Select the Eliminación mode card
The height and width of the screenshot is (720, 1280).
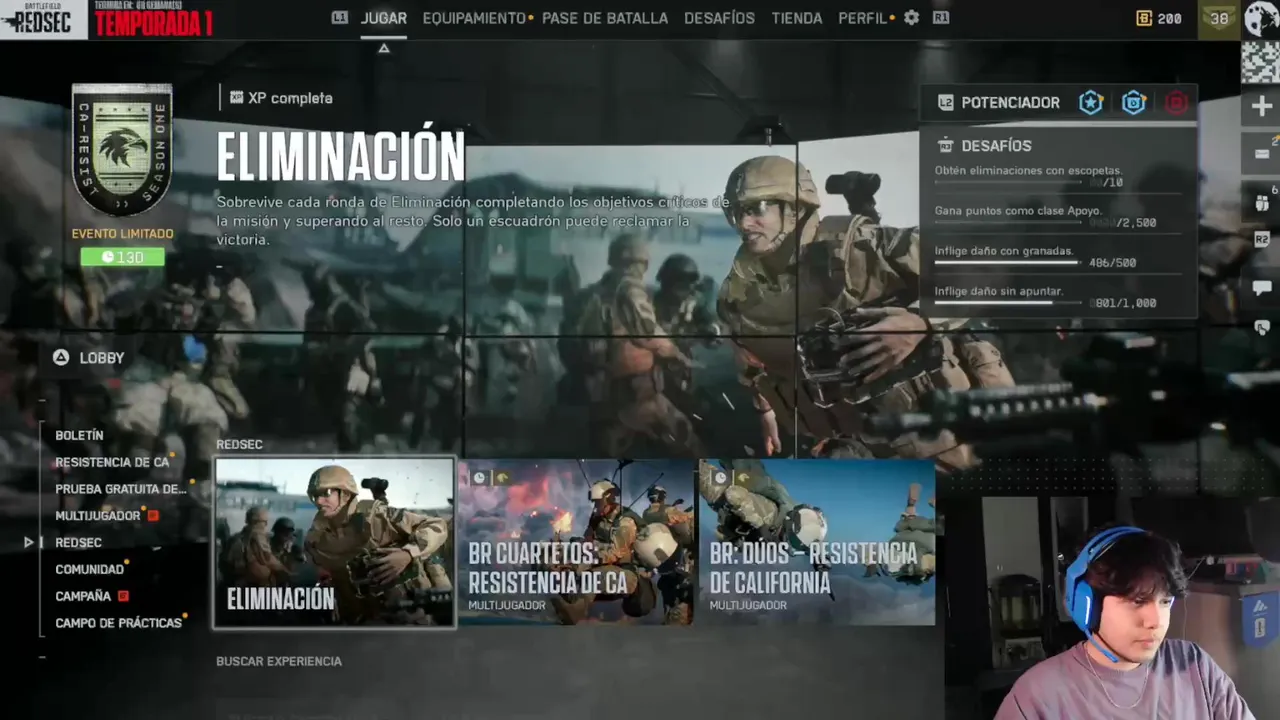335,543
